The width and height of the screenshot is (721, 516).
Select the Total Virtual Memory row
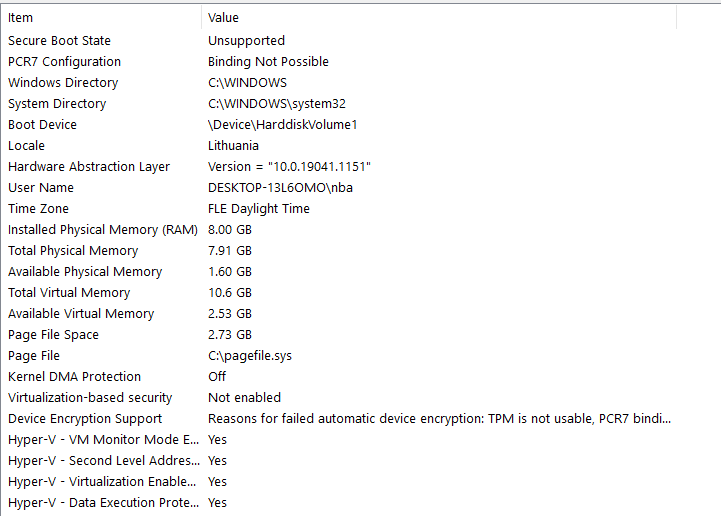coord(69,293)
